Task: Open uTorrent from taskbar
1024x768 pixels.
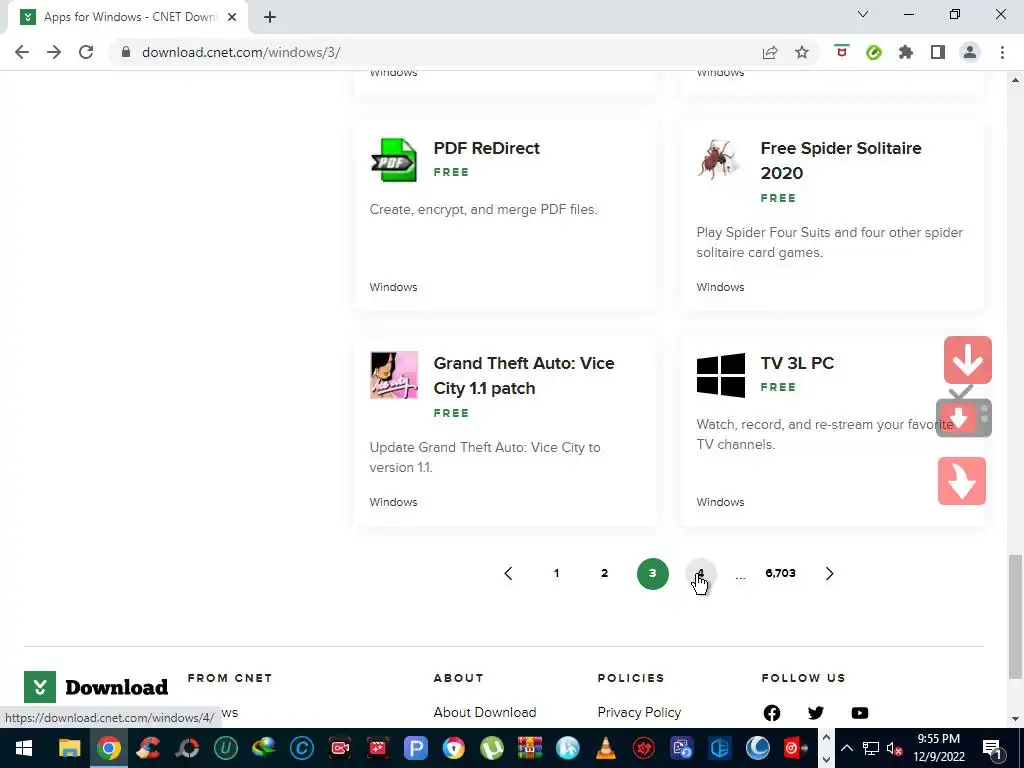Action: click(492, 748)
